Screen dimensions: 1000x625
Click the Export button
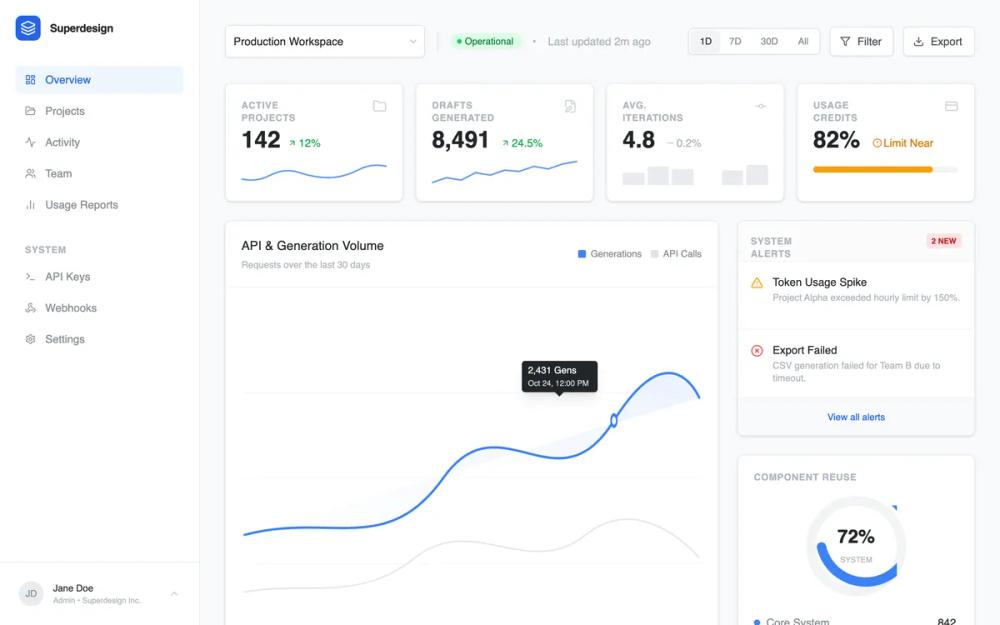click(938, 41)
